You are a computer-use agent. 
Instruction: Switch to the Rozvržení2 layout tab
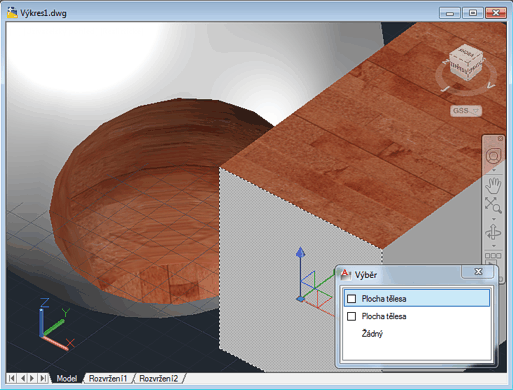point(159,378)
